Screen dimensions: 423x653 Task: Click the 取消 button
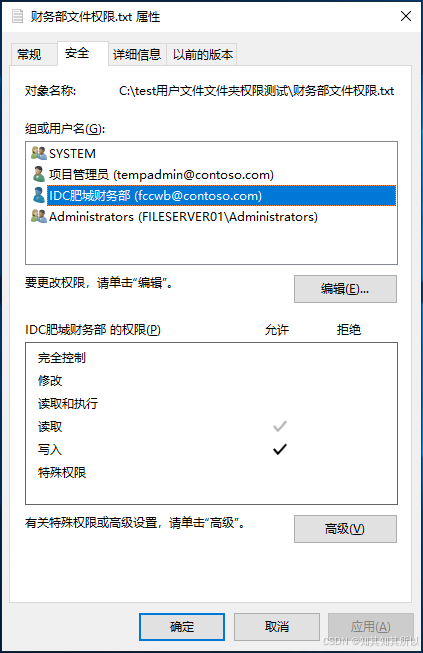277,627
